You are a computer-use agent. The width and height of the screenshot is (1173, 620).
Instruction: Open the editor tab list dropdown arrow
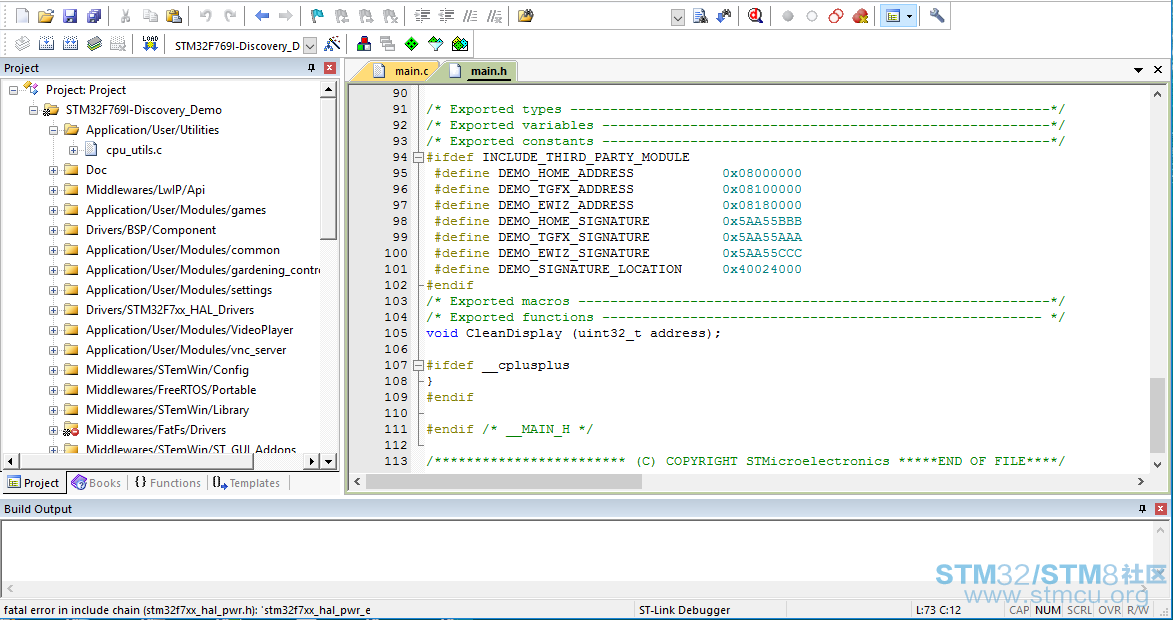click(x=1139, y=70)
